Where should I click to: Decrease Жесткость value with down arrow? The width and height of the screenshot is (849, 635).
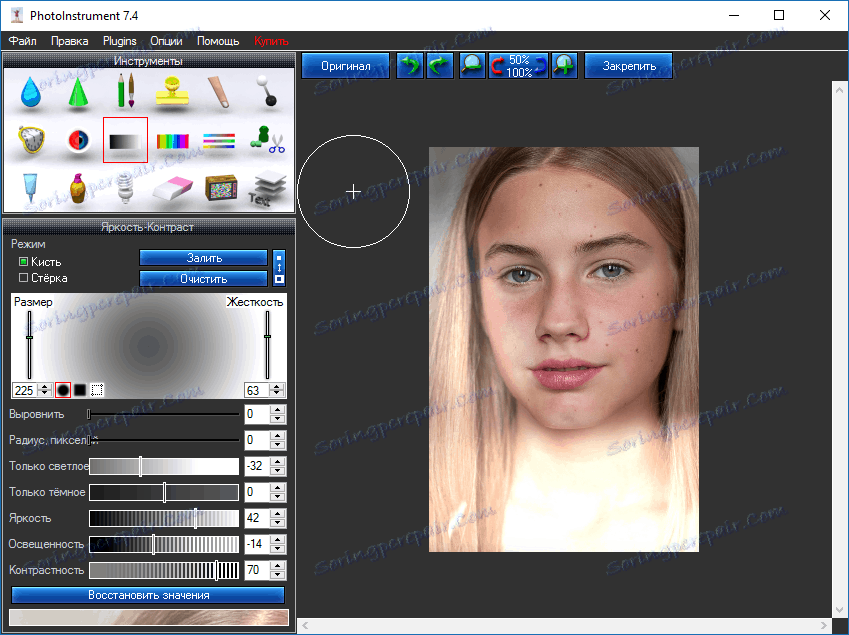(278, 394)
